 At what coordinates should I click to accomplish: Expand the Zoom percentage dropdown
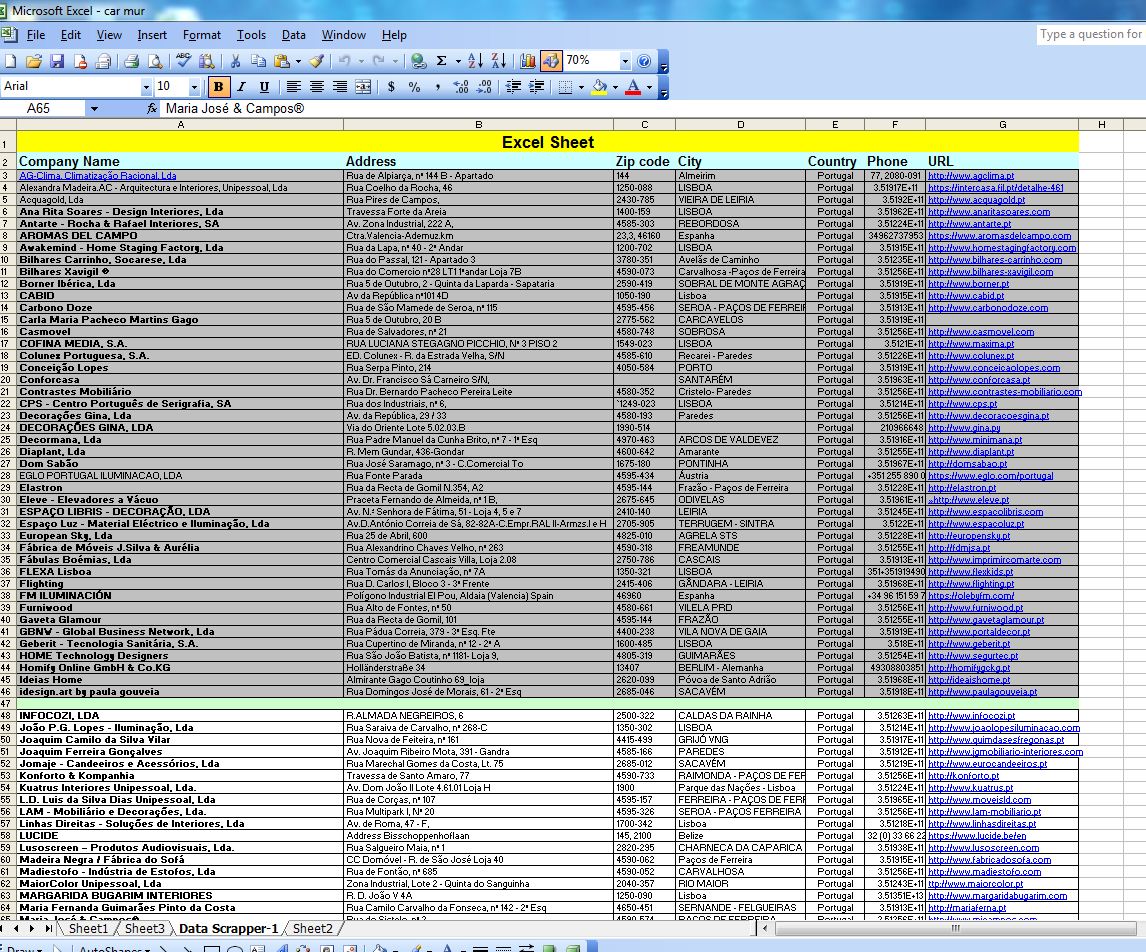pos(625,62)
